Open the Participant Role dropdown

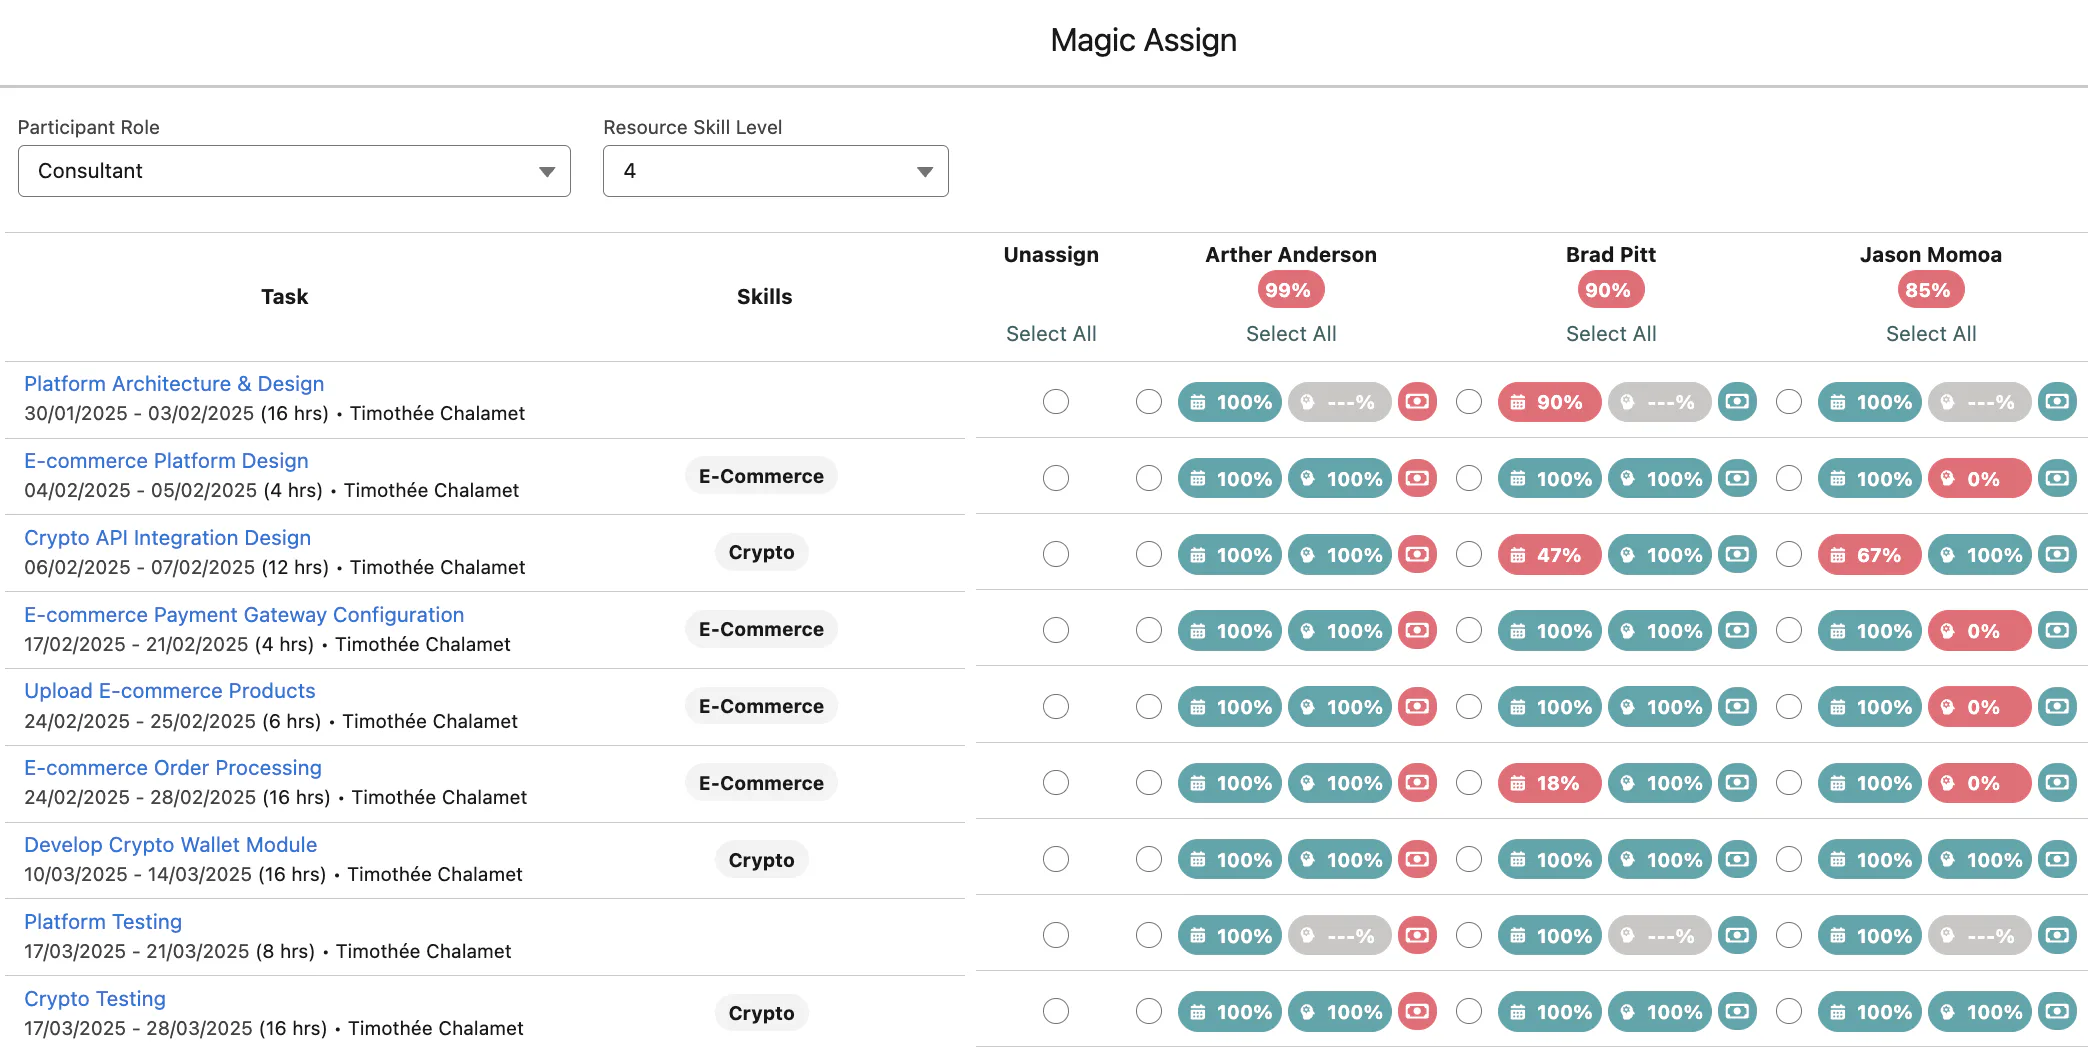tap(294, 171)
